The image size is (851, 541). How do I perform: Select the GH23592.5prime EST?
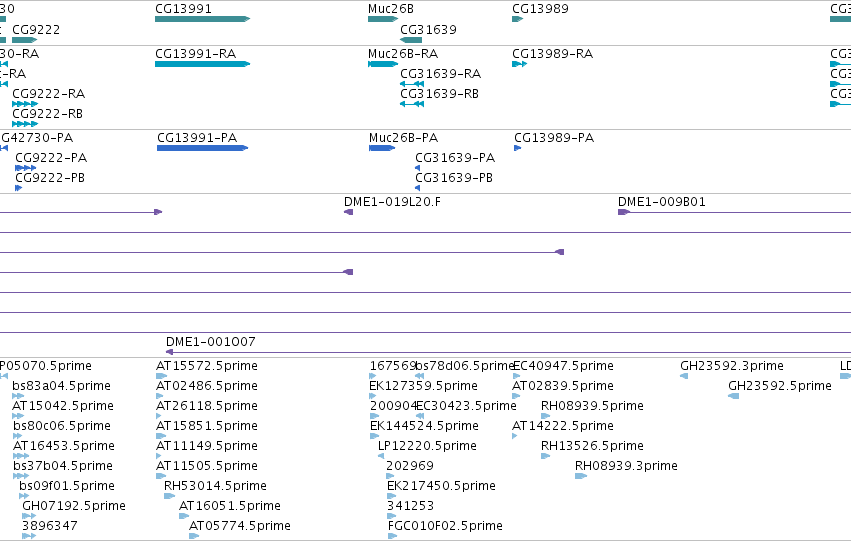coord(733,396)
